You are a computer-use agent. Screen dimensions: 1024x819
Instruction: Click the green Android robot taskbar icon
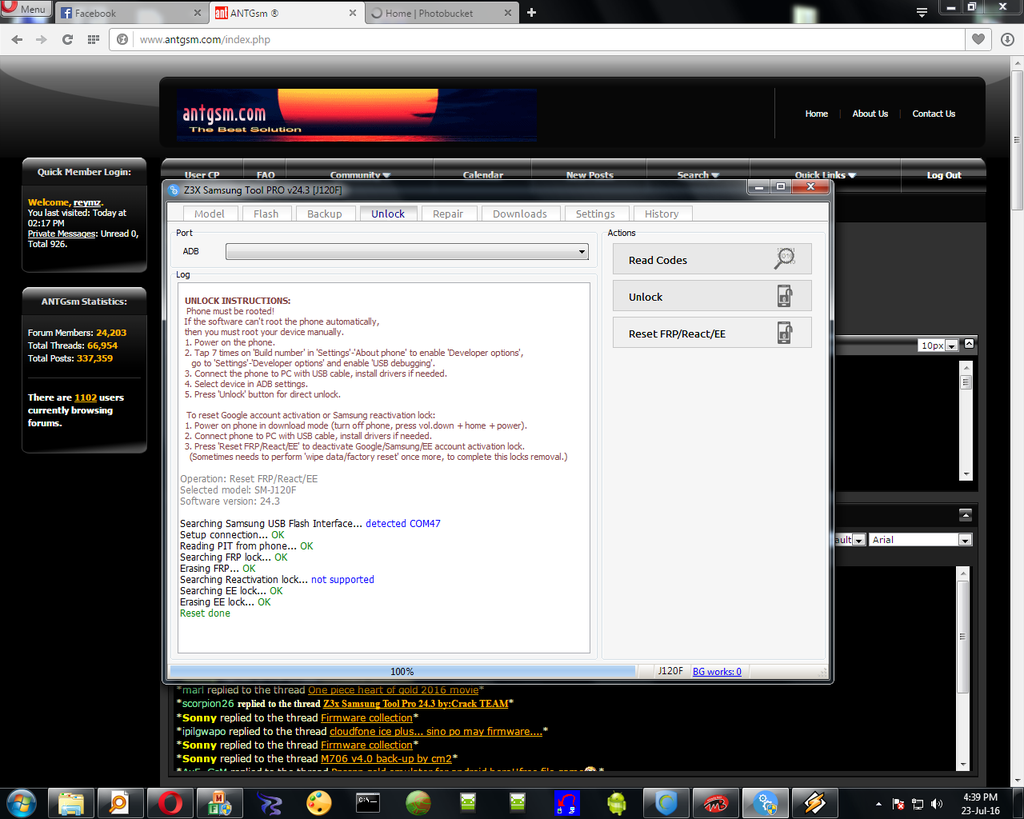point(616,803)
